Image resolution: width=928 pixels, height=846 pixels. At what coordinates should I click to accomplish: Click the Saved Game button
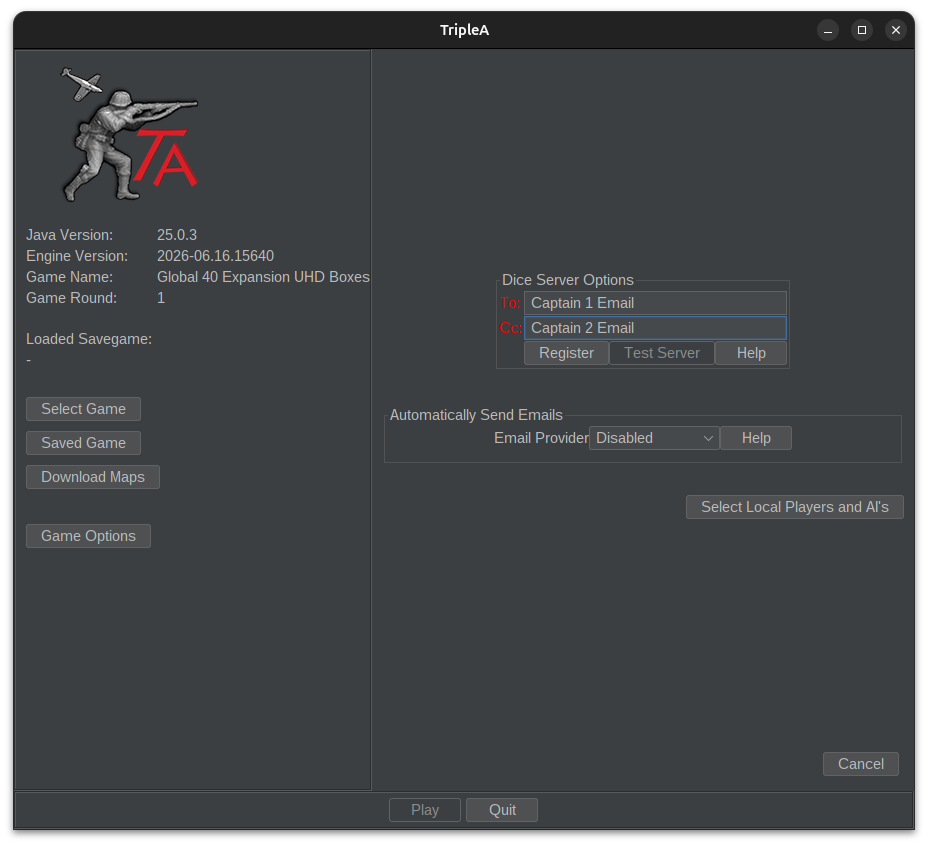pyautogui.click(x=83, y=443)
